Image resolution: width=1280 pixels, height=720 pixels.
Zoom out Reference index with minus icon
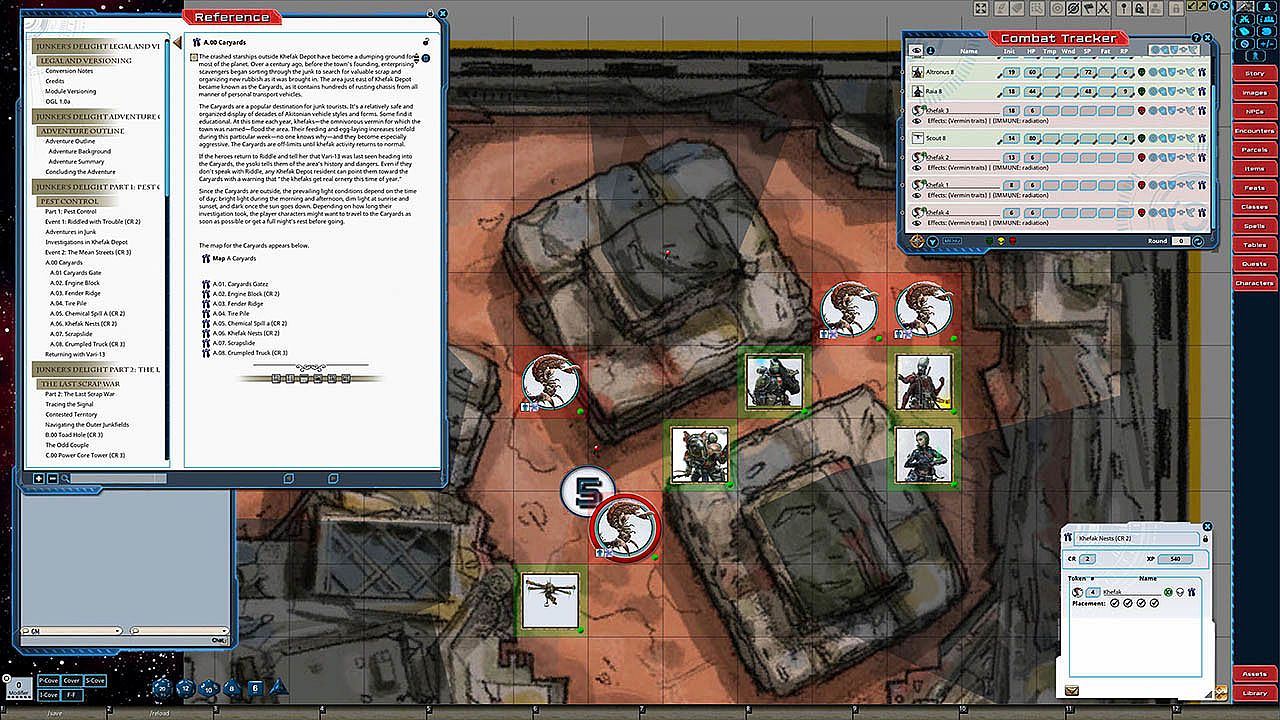[52, 478]
